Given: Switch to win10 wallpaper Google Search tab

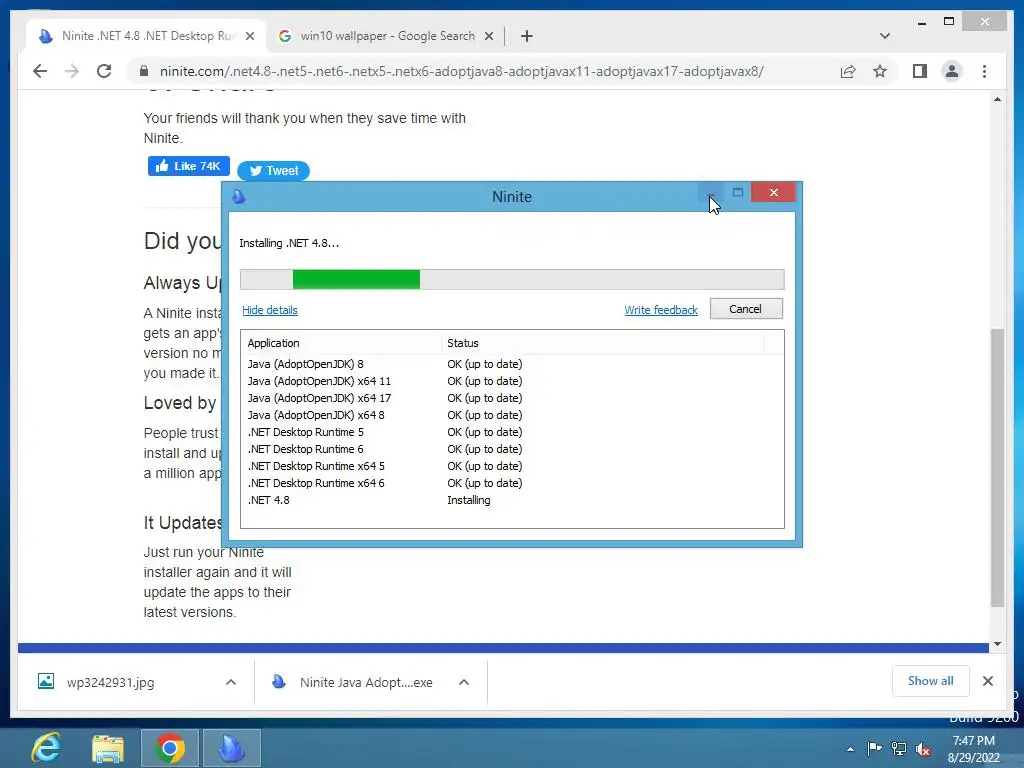Looking at the screenshot, I should pos(385,36).
